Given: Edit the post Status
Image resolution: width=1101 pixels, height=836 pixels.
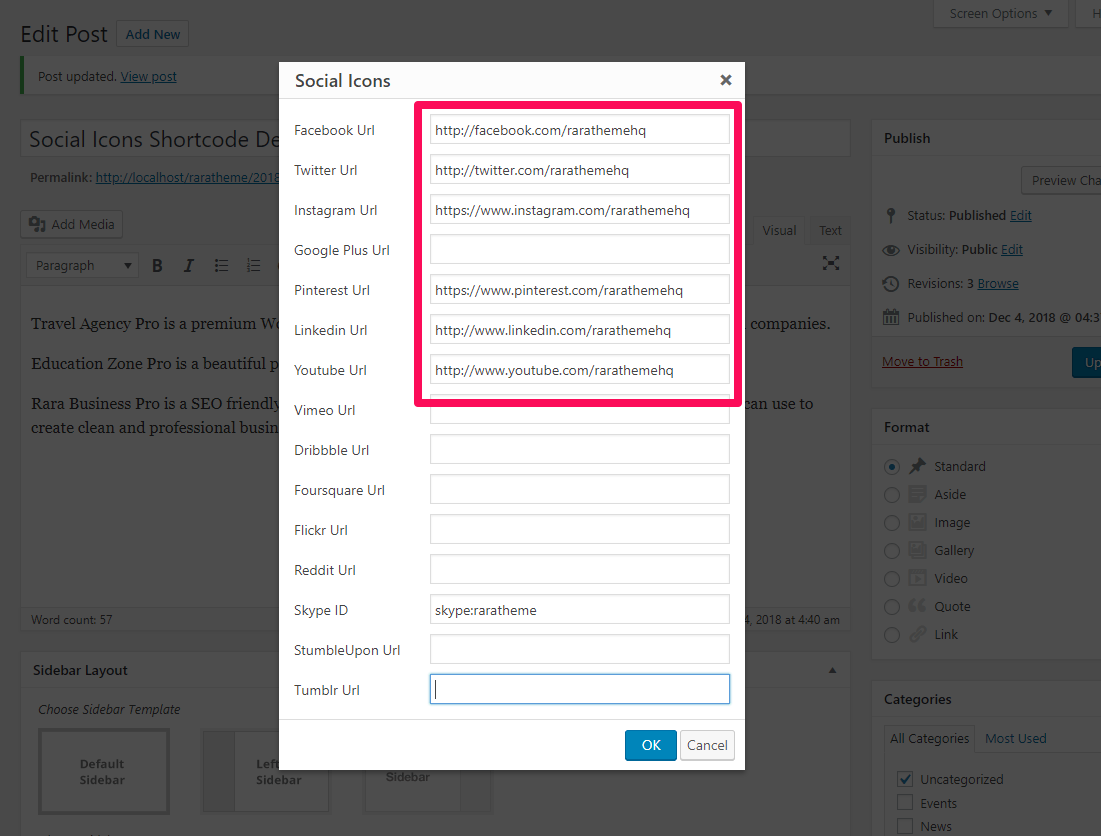Looking at the screenshot, I should [x=1020, y=215].
